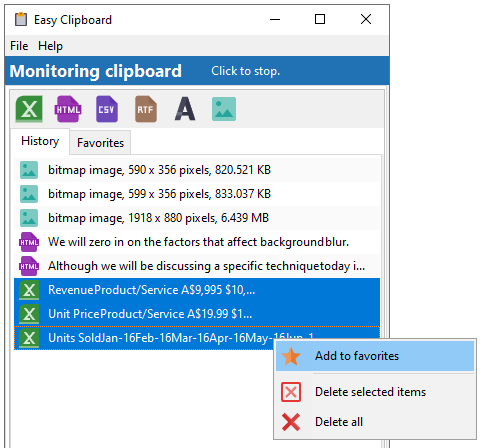Screen dimensions: 490x448
Task: Select the RTF format toolbar icon
Action: [x=146, y=109]
